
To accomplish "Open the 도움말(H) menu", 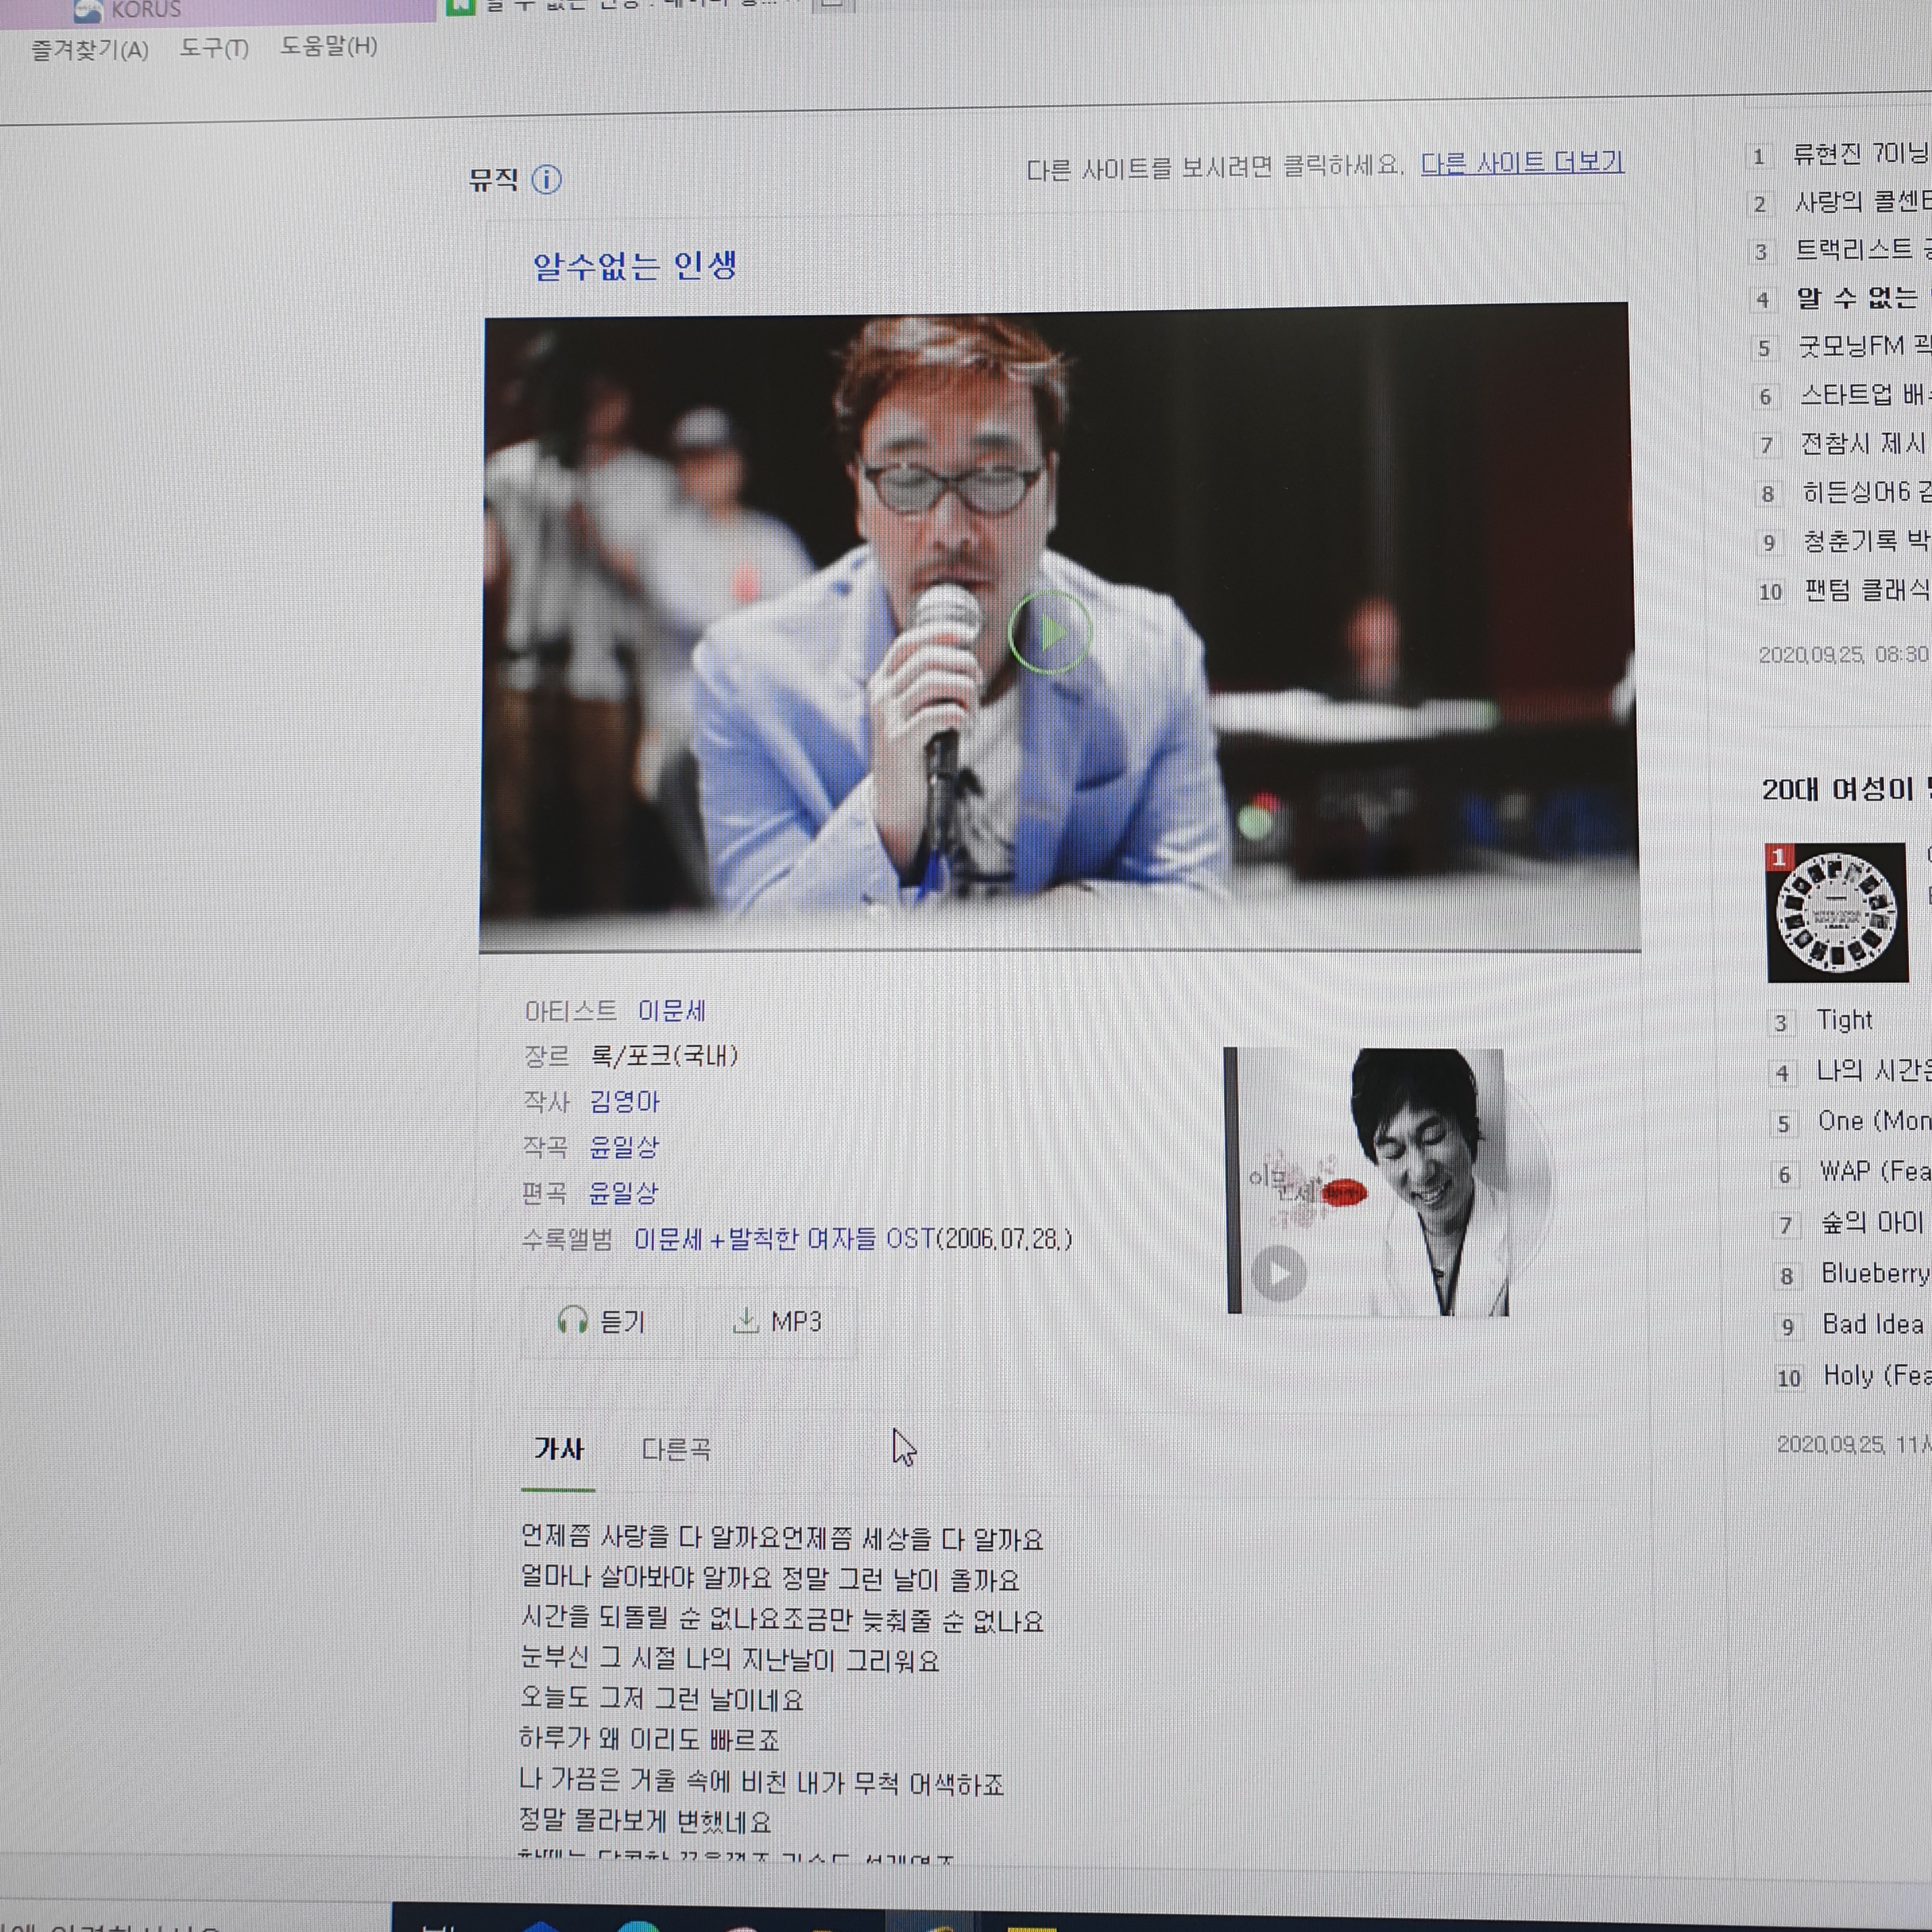I will pyautogui.click(x=329, y=46).
